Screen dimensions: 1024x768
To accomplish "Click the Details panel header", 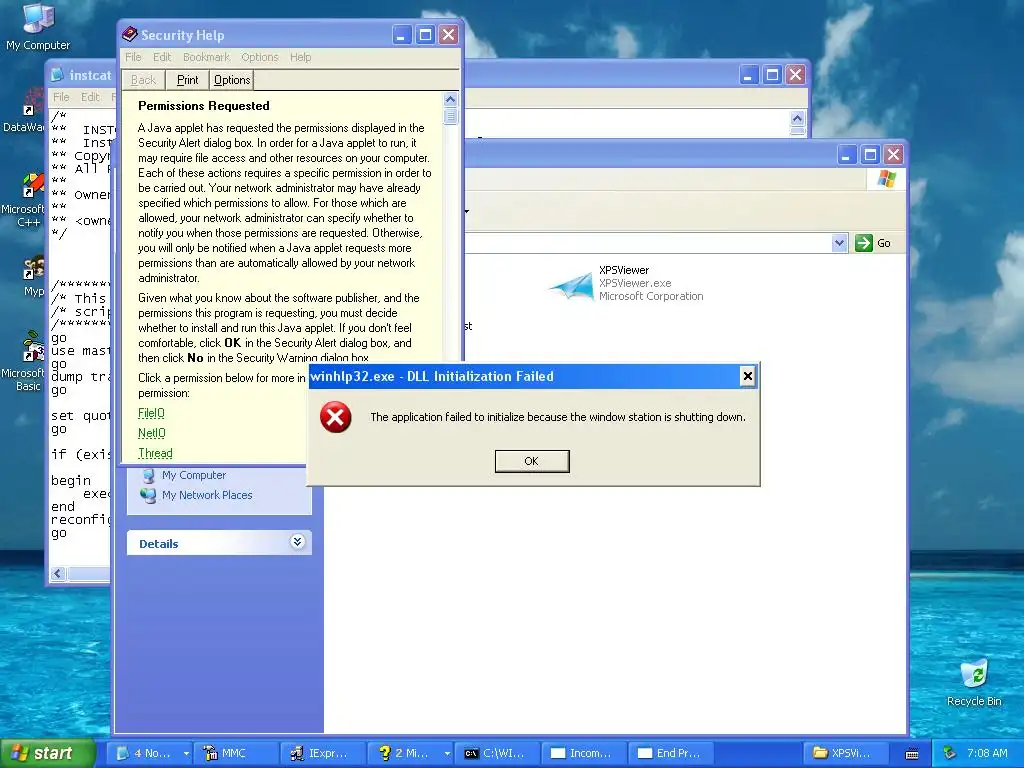I will click(219, 543).
